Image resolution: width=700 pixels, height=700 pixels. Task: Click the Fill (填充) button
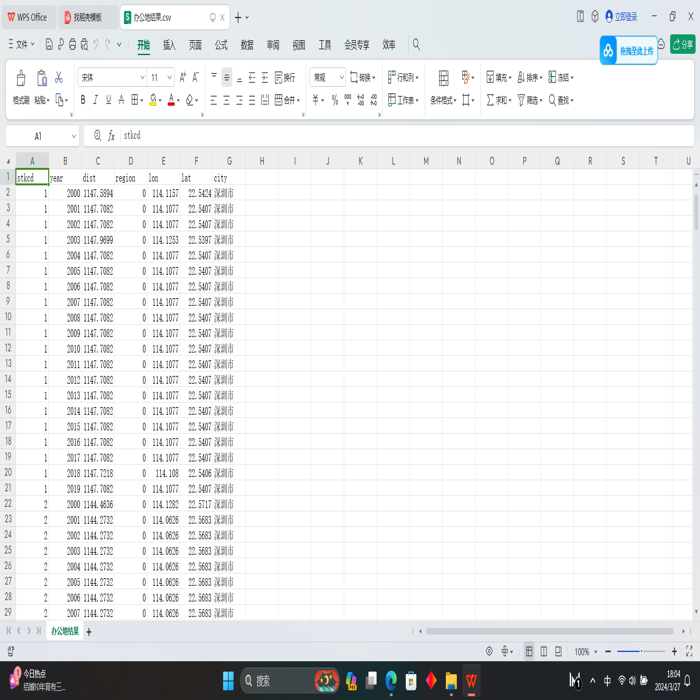(x=499, y=78)
